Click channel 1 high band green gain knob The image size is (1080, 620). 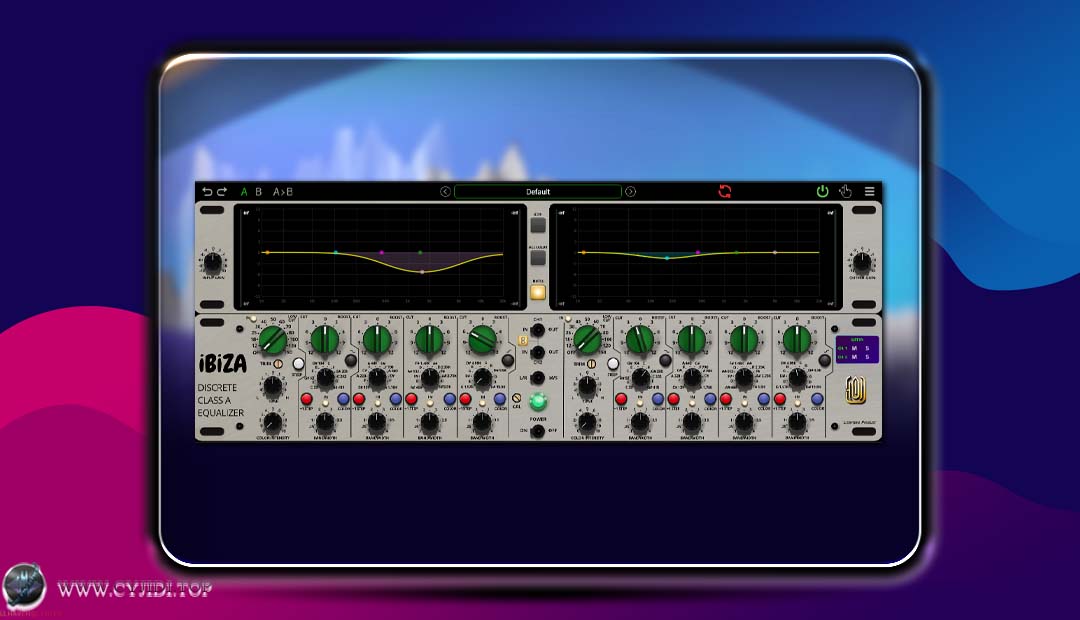[482, 340]
